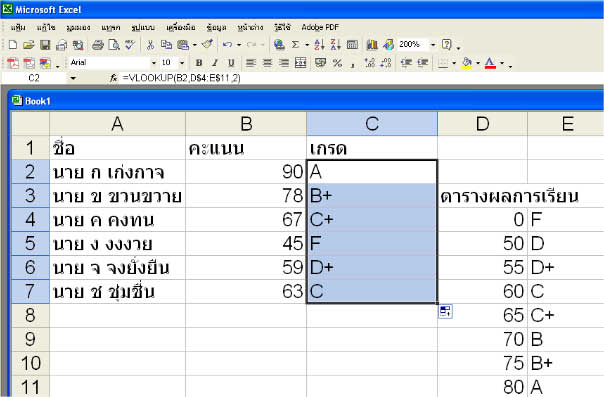Screen dimensions: 604x397
Task: Open Excel Help question mark icon
Action: [x=447, y=45]
